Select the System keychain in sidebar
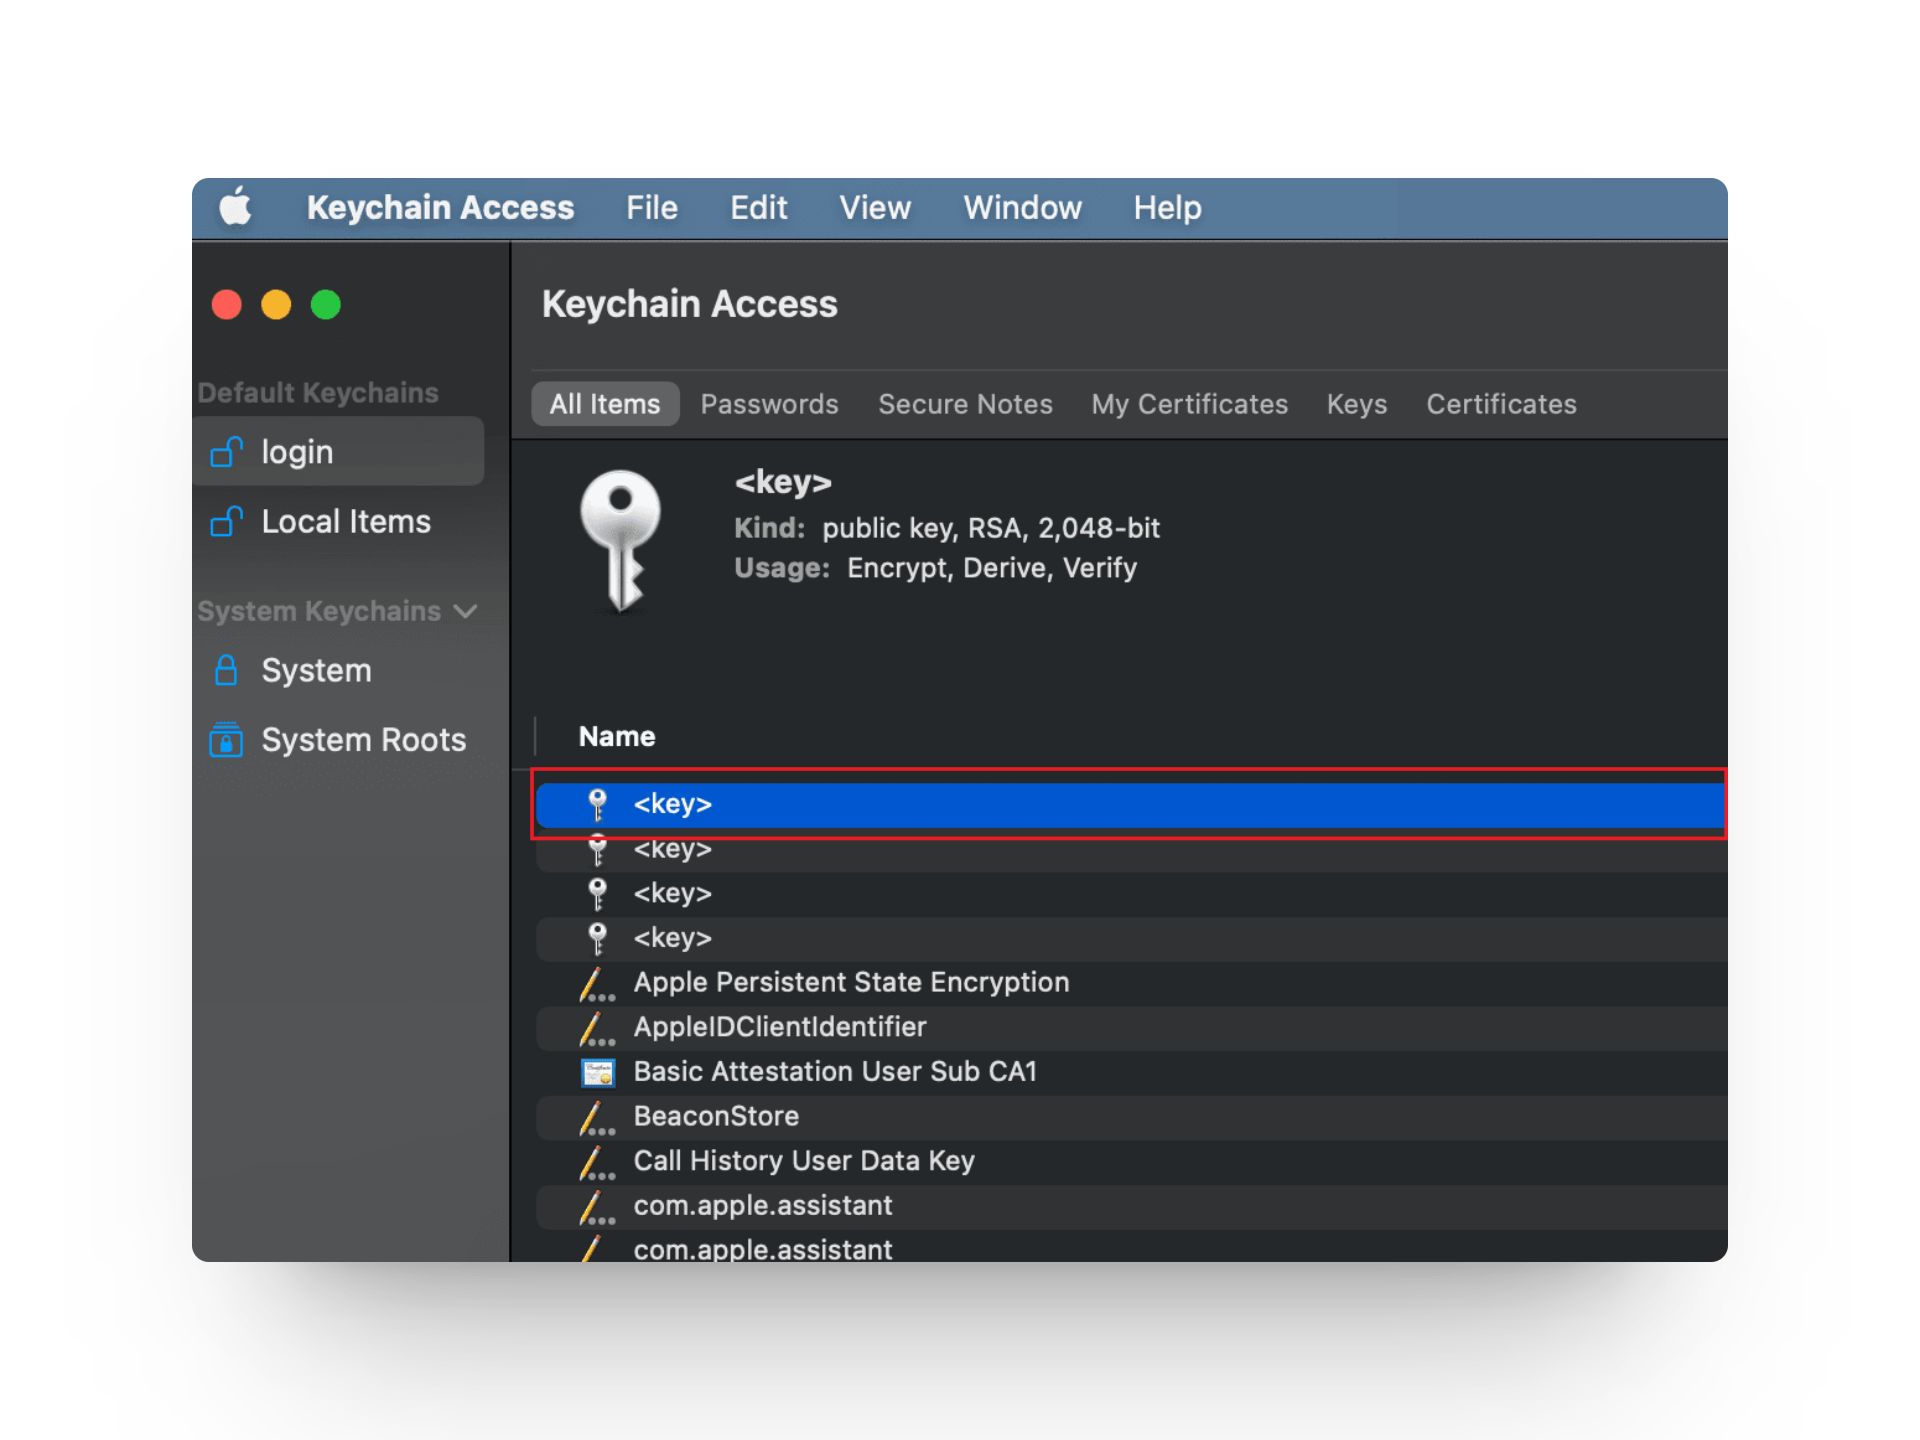 tap(316, 670)
